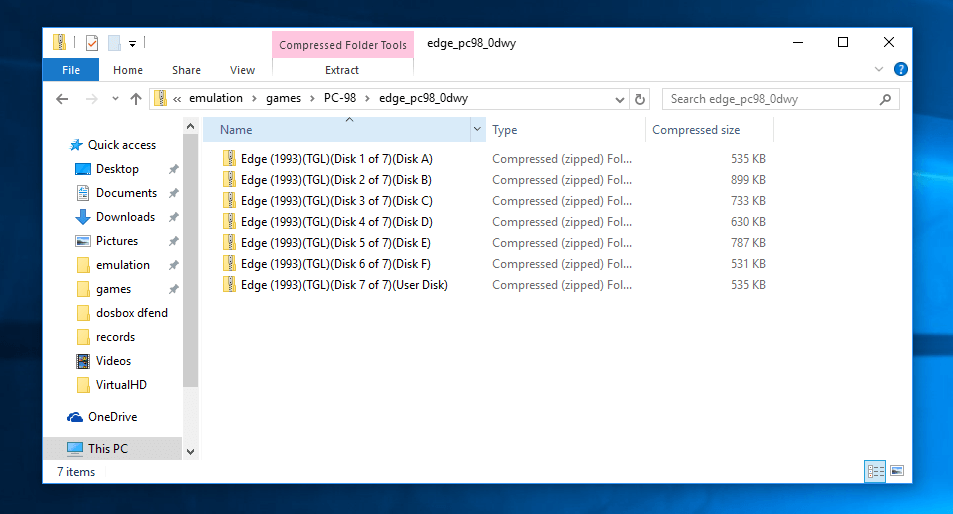Open the recent locations dropdown
The height and width of the screenshot is (514, 953).
[115, 99]
